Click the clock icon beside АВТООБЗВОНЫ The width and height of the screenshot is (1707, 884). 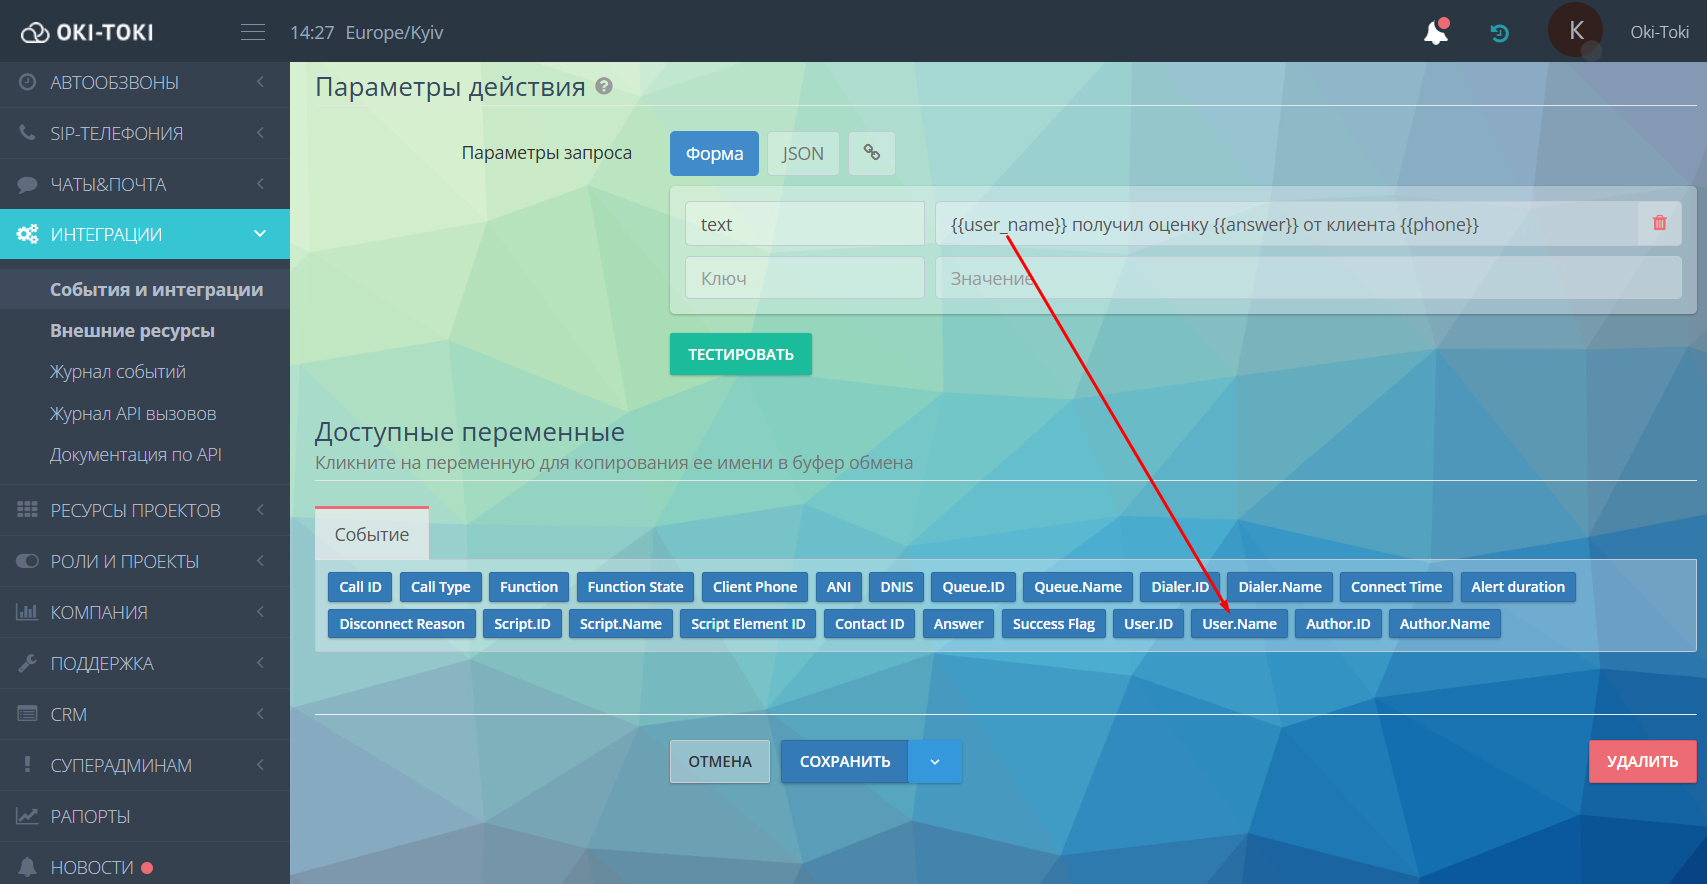27,82
